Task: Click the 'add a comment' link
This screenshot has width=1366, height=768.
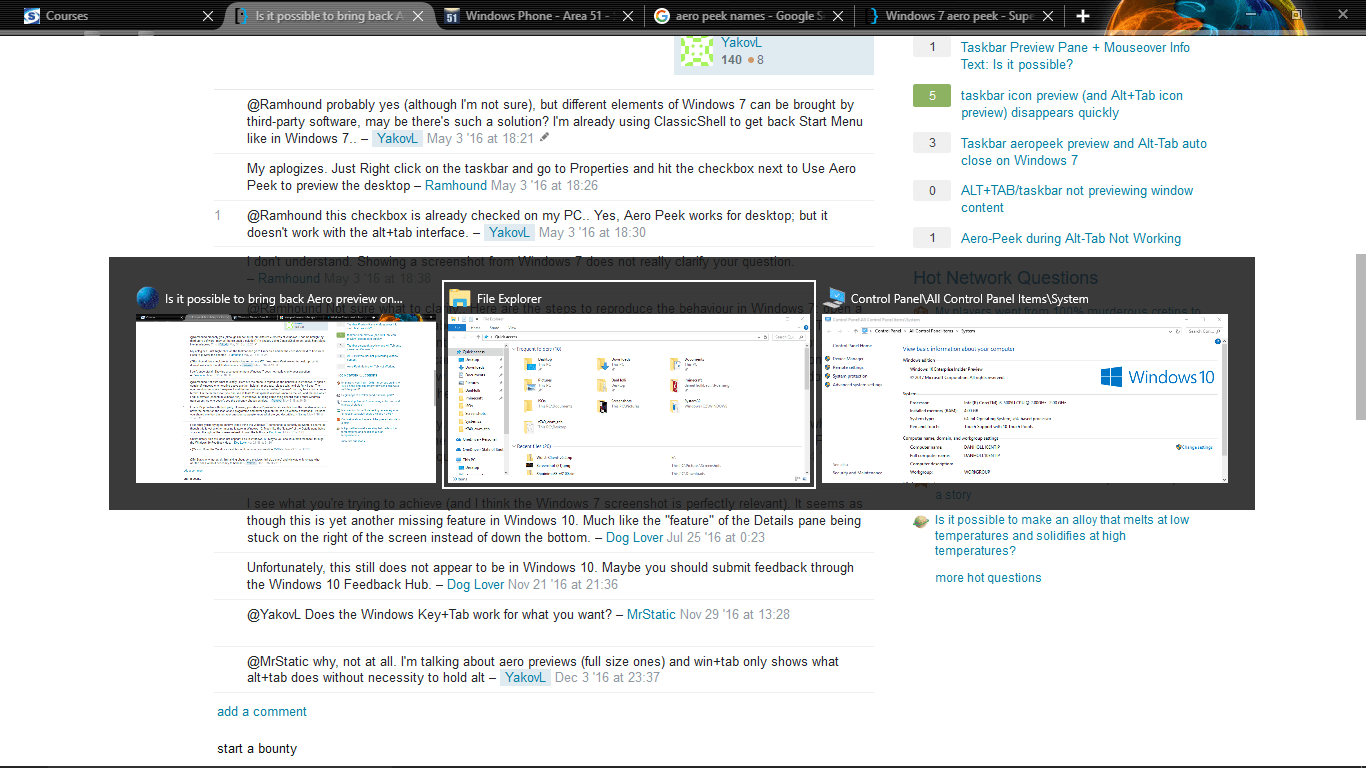Action: pyautogui.click(x=262, y=711)
